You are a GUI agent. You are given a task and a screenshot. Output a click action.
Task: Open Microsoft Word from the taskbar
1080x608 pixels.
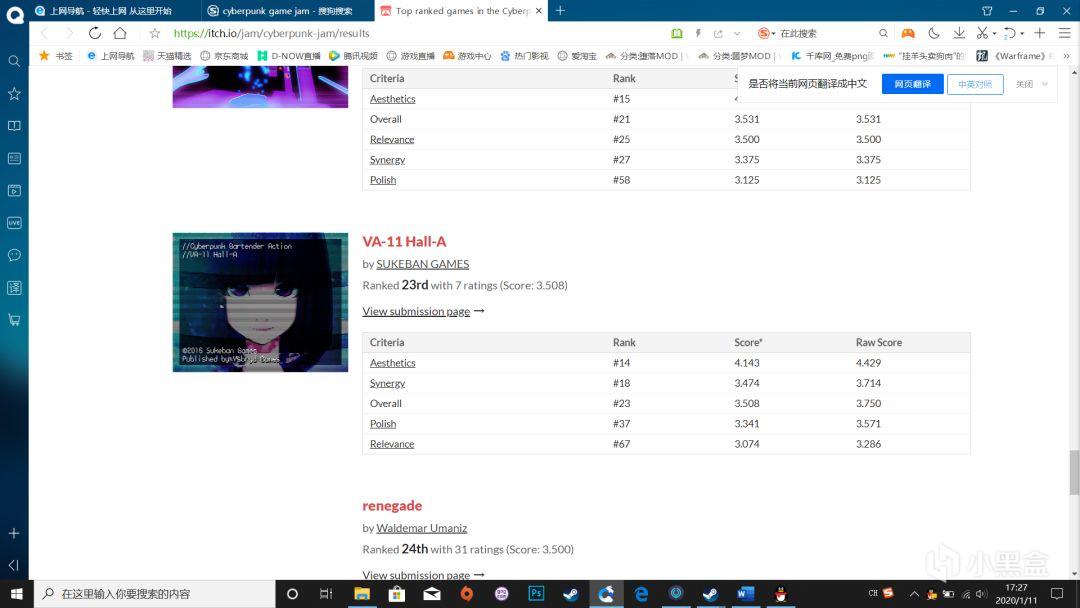[745, 594]
